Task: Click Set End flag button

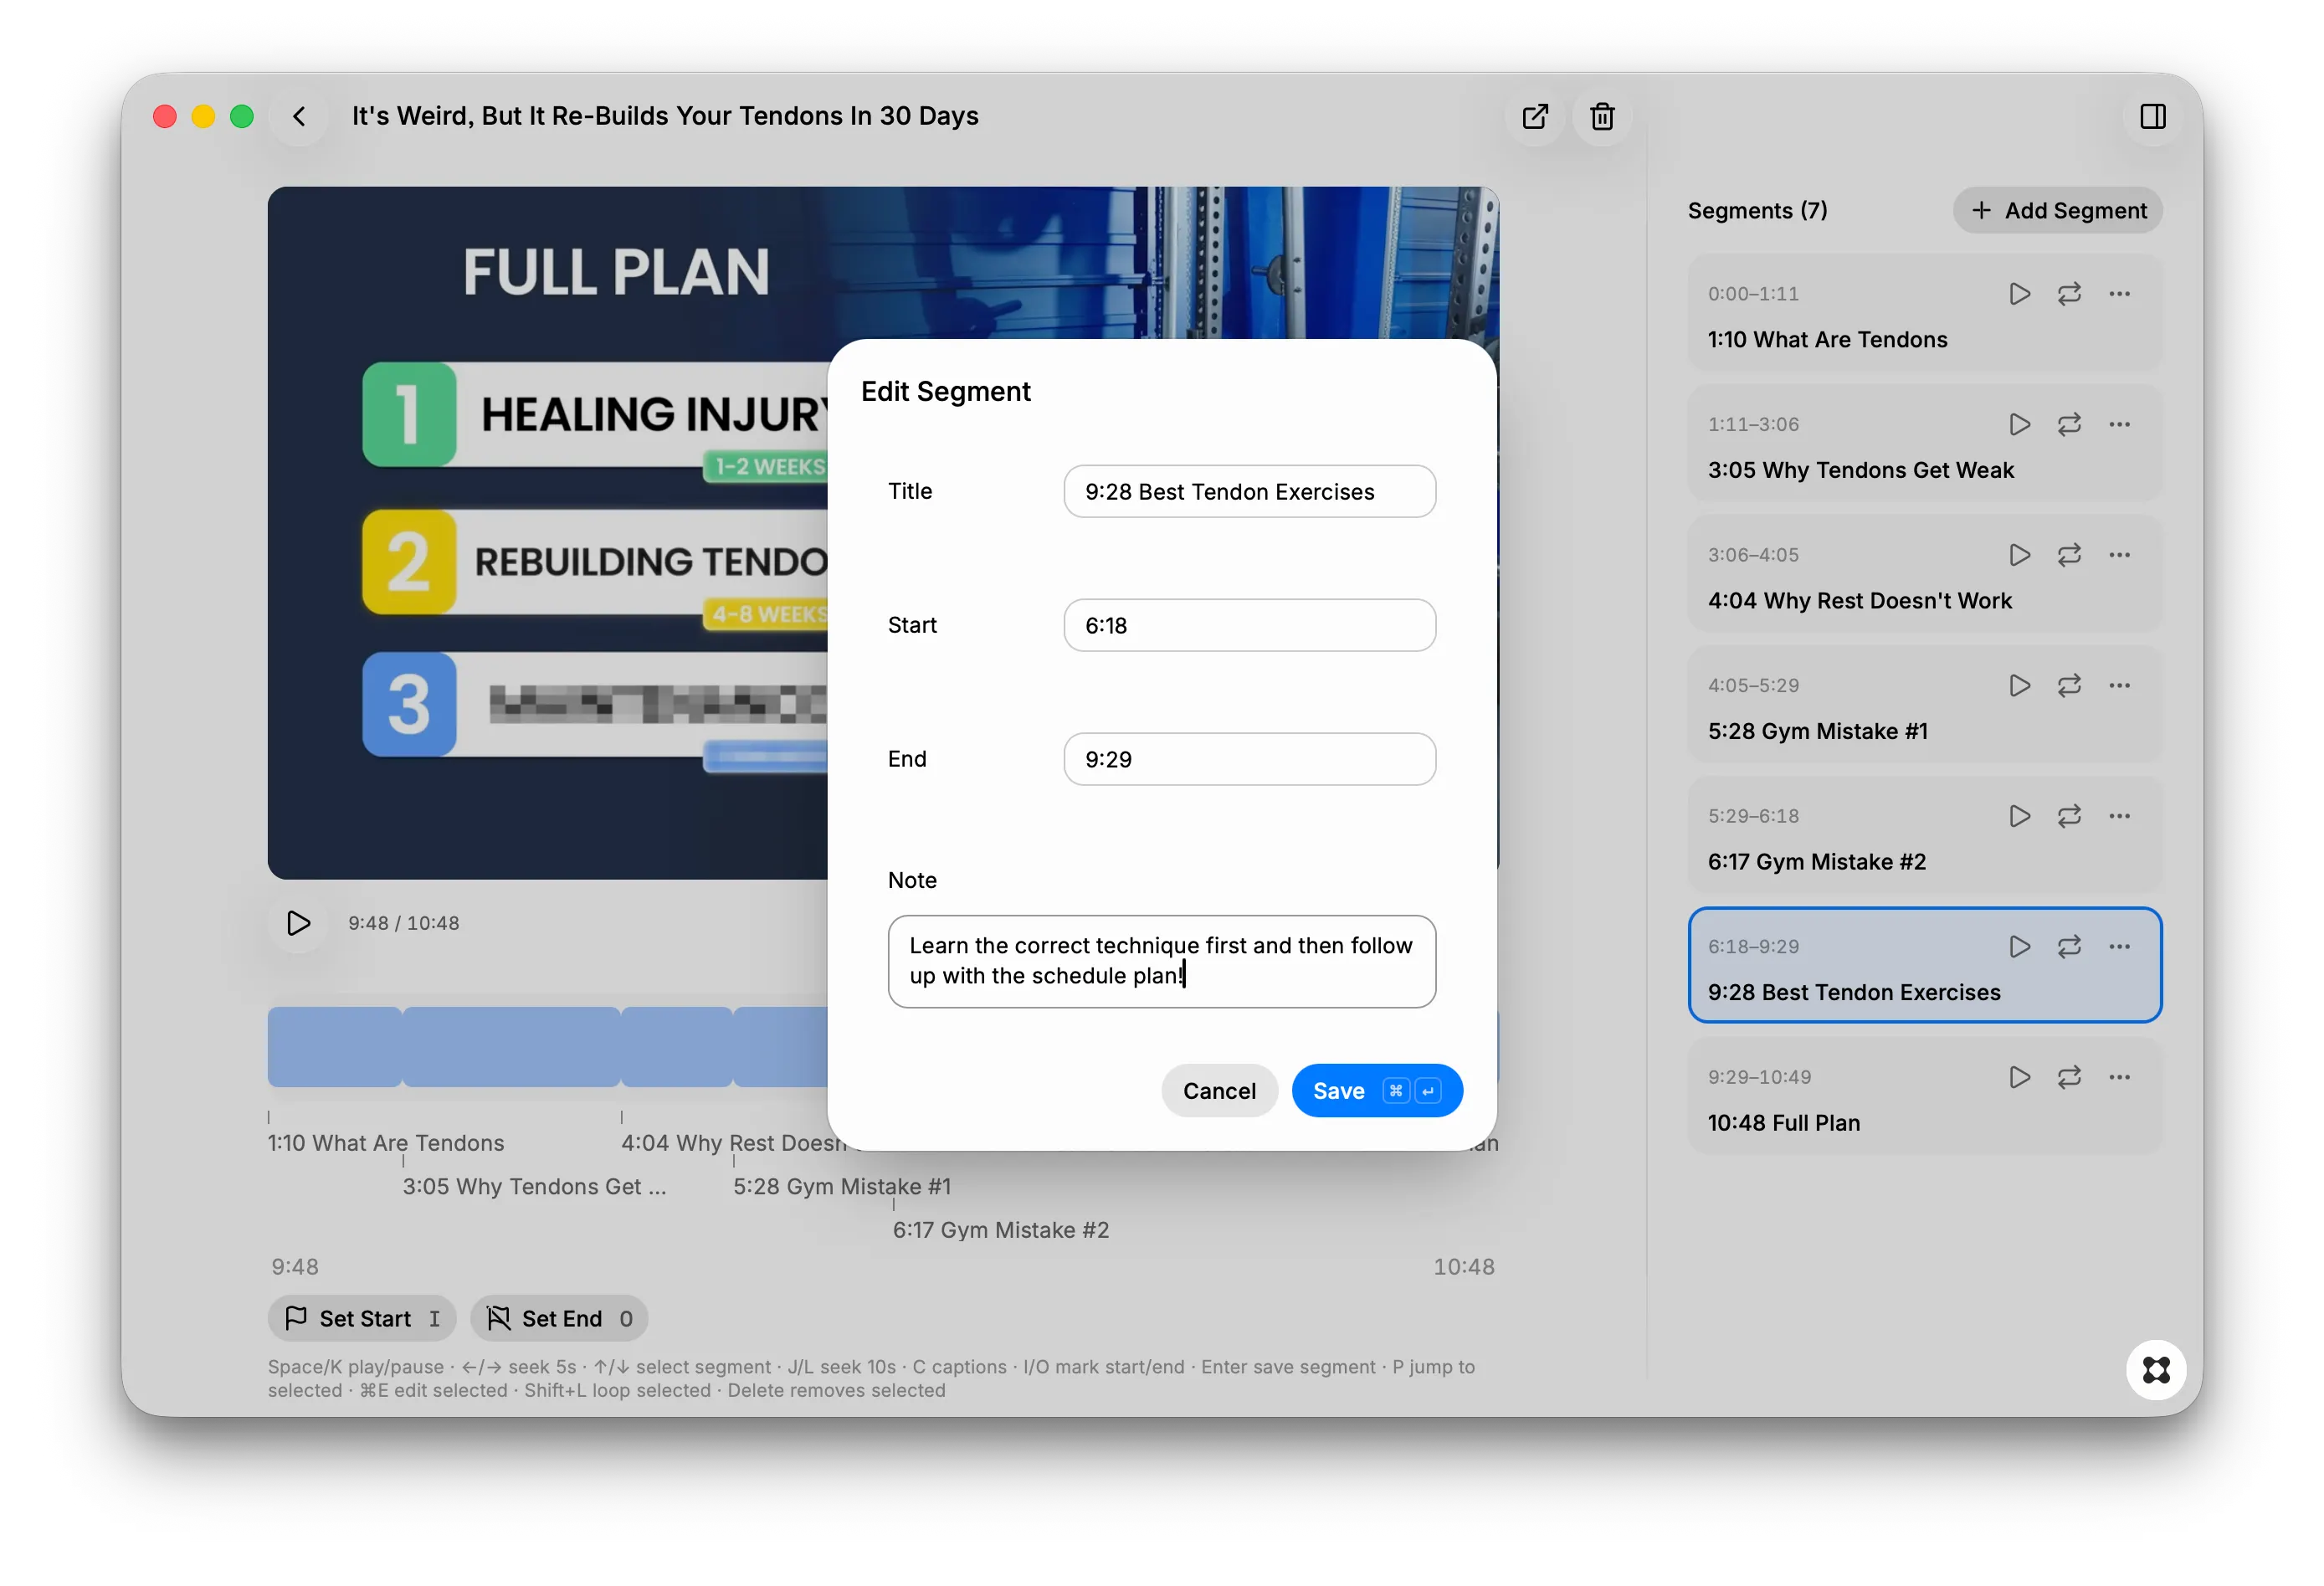Action: click(x=559, y=1319)
